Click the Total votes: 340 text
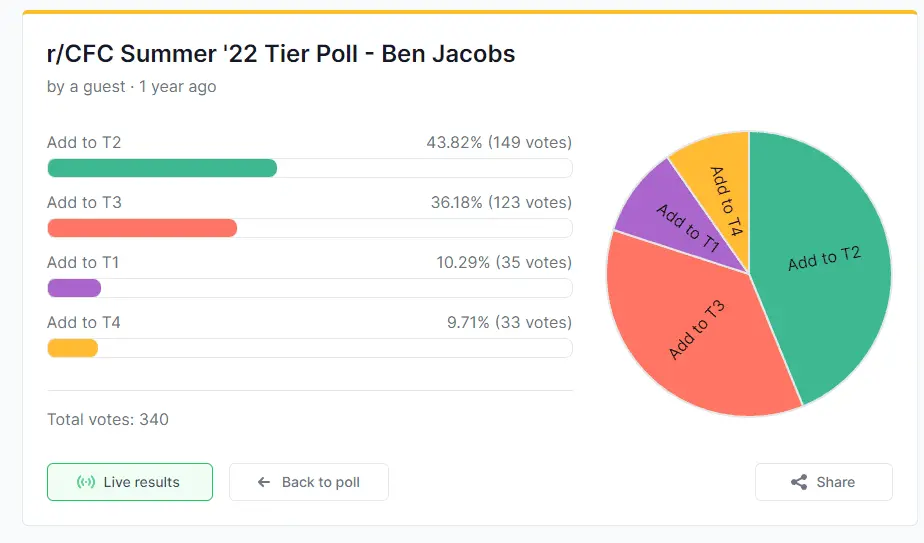924x543 pixels. [108, 420]
